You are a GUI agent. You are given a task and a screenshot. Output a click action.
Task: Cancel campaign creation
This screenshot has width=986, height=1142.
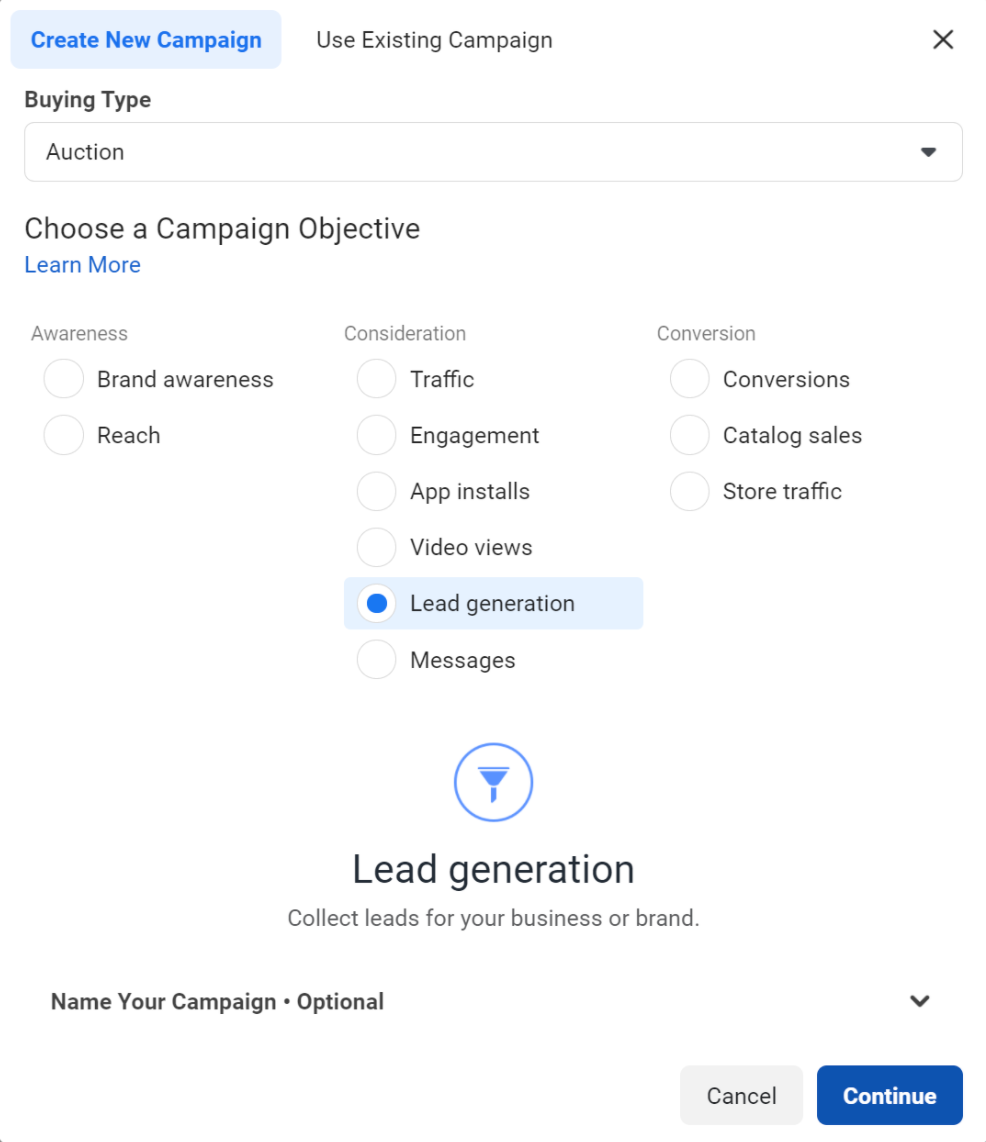point(741,1095)
